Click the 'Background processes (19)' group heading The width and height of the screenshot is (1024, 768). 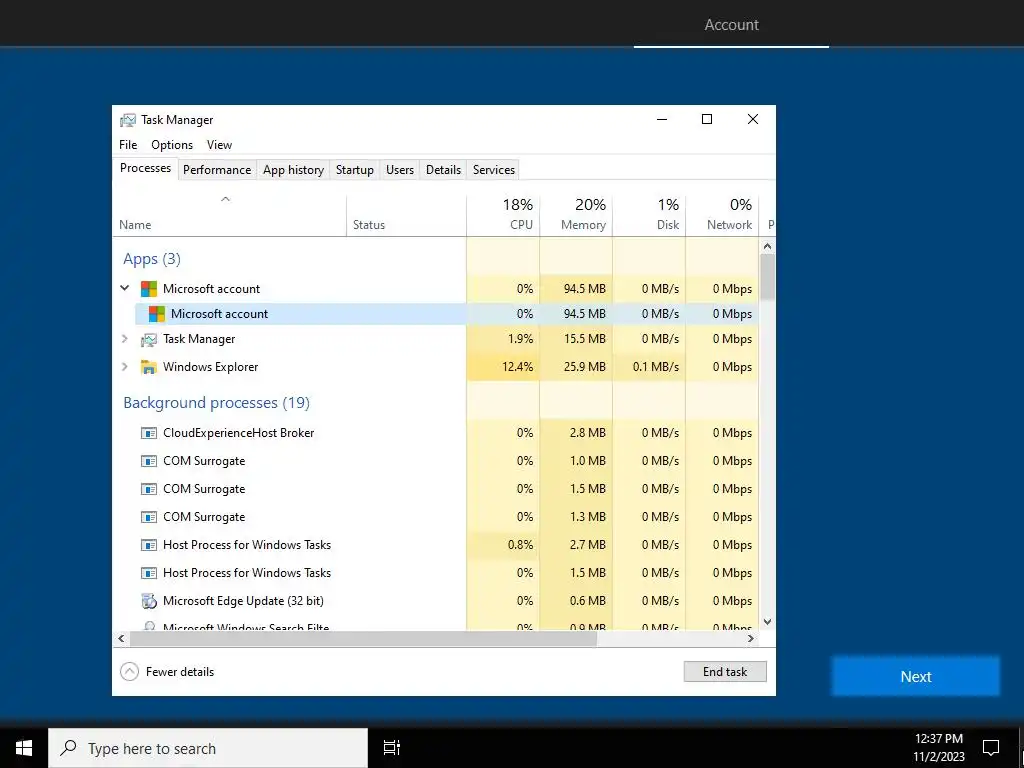point(216,402)
